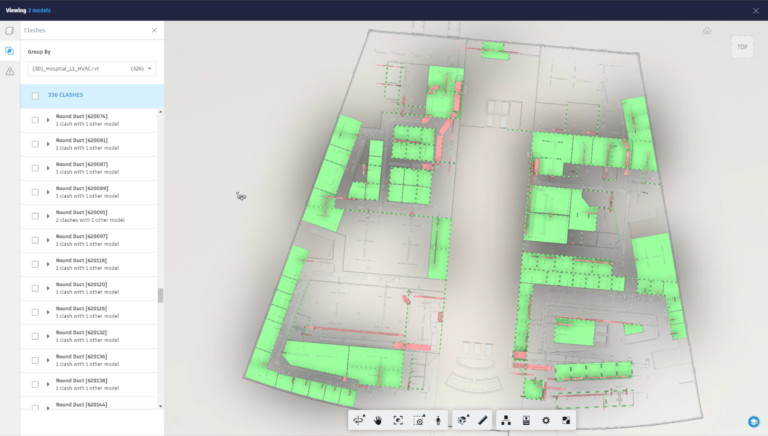Open the Section Analysis tool
This screenshot has width=768, height=436.
(463, 420)
